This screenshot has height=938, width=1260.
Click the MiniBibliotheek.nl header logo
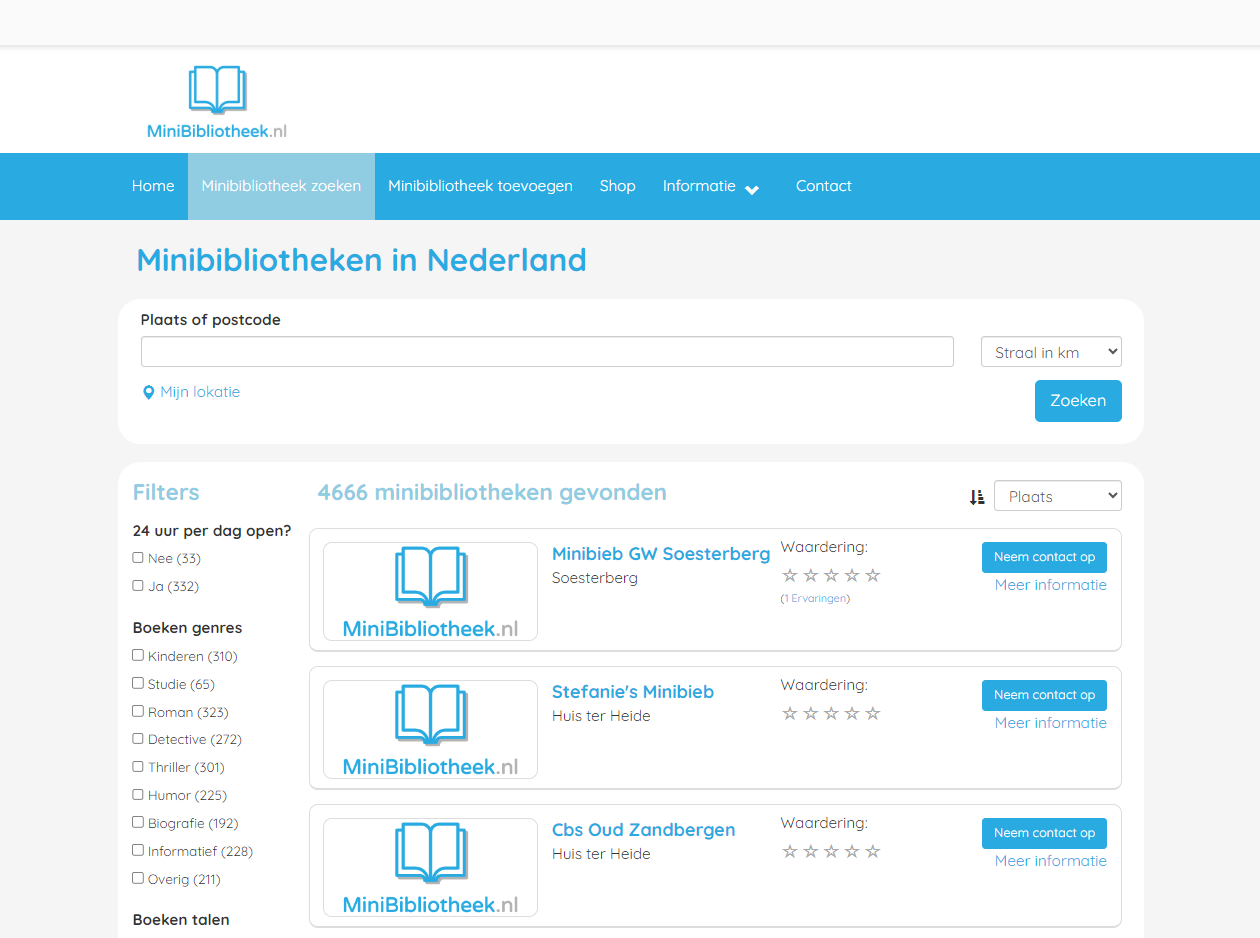click(217, 102)
